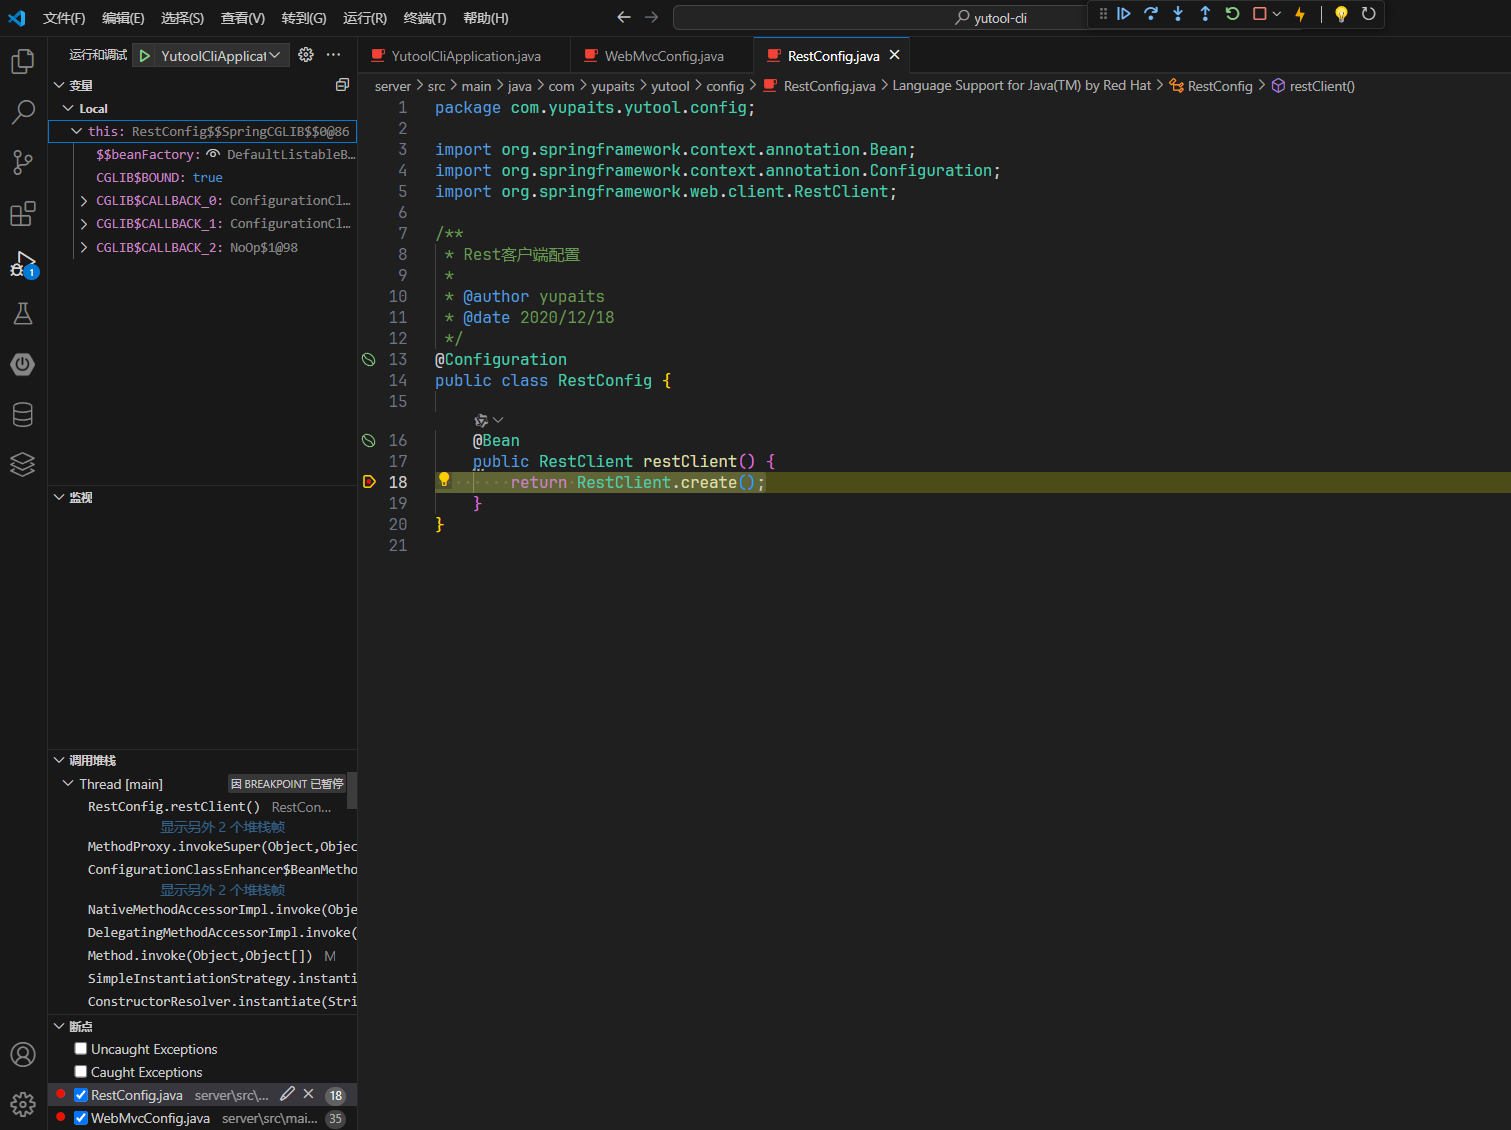Viewport: 1511px width, 1130px height.
Task: Open the 终端(T) menu
Action: (x=425, y=18)
